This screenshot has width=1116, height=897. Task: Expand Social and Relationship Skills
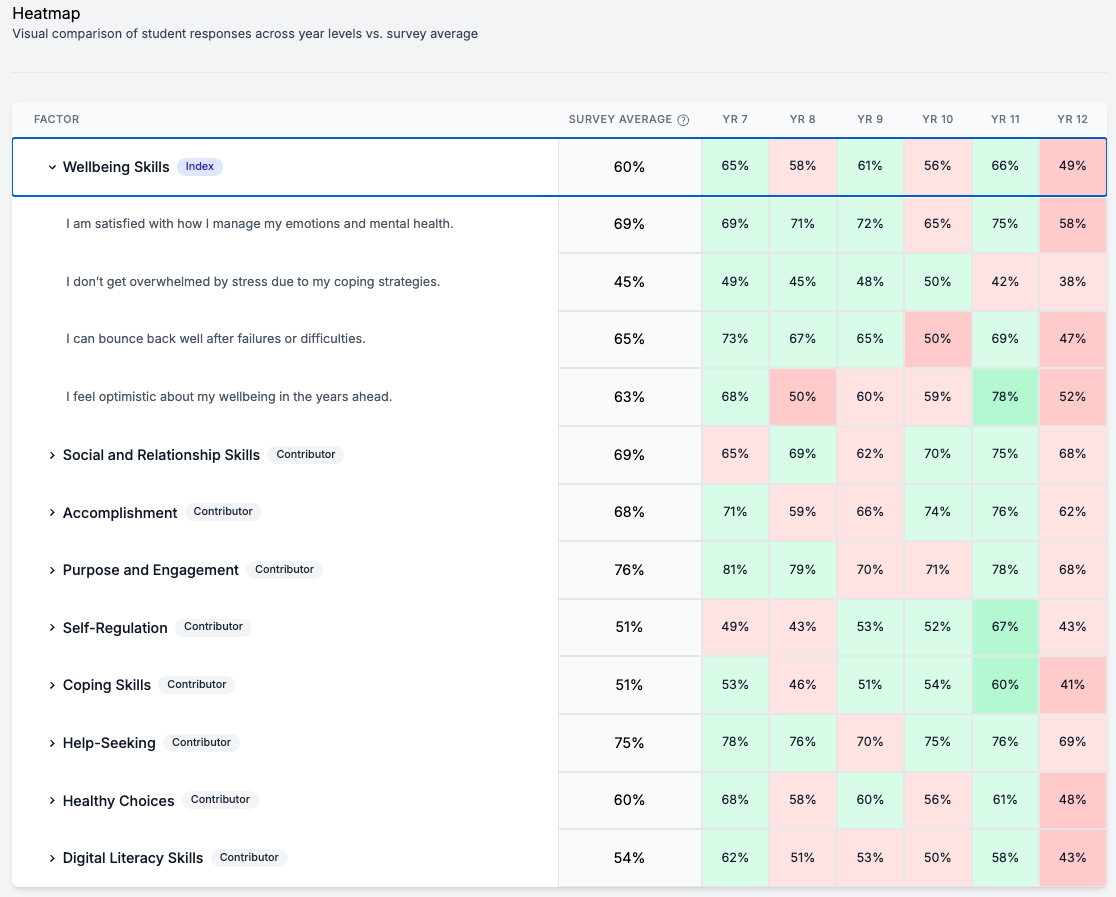(52, 454)
